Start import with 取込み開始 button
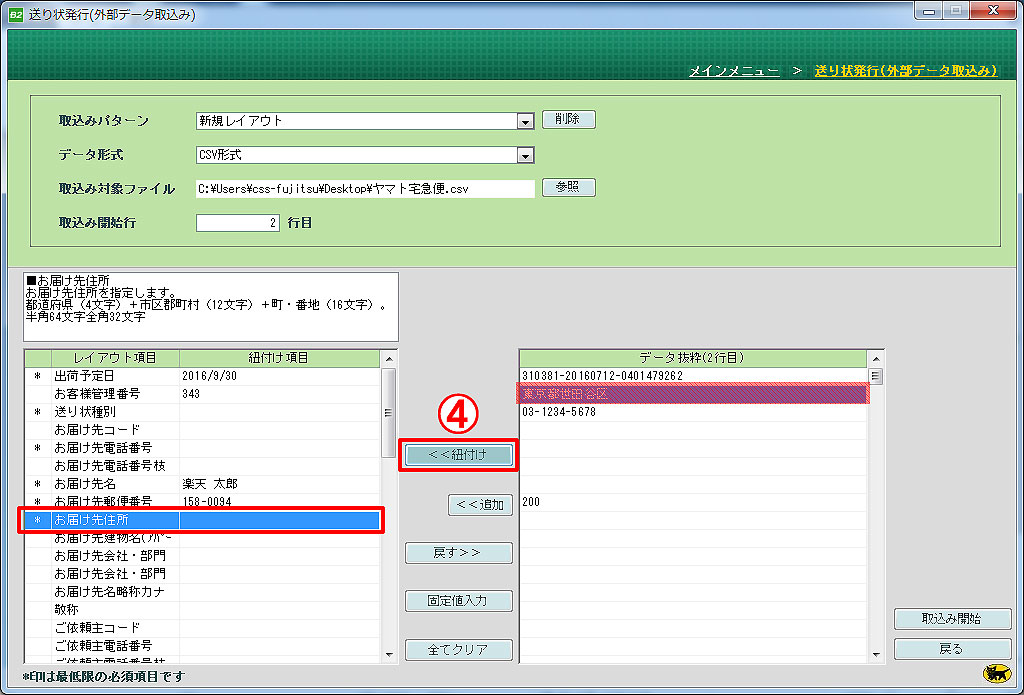 point(952,619)
